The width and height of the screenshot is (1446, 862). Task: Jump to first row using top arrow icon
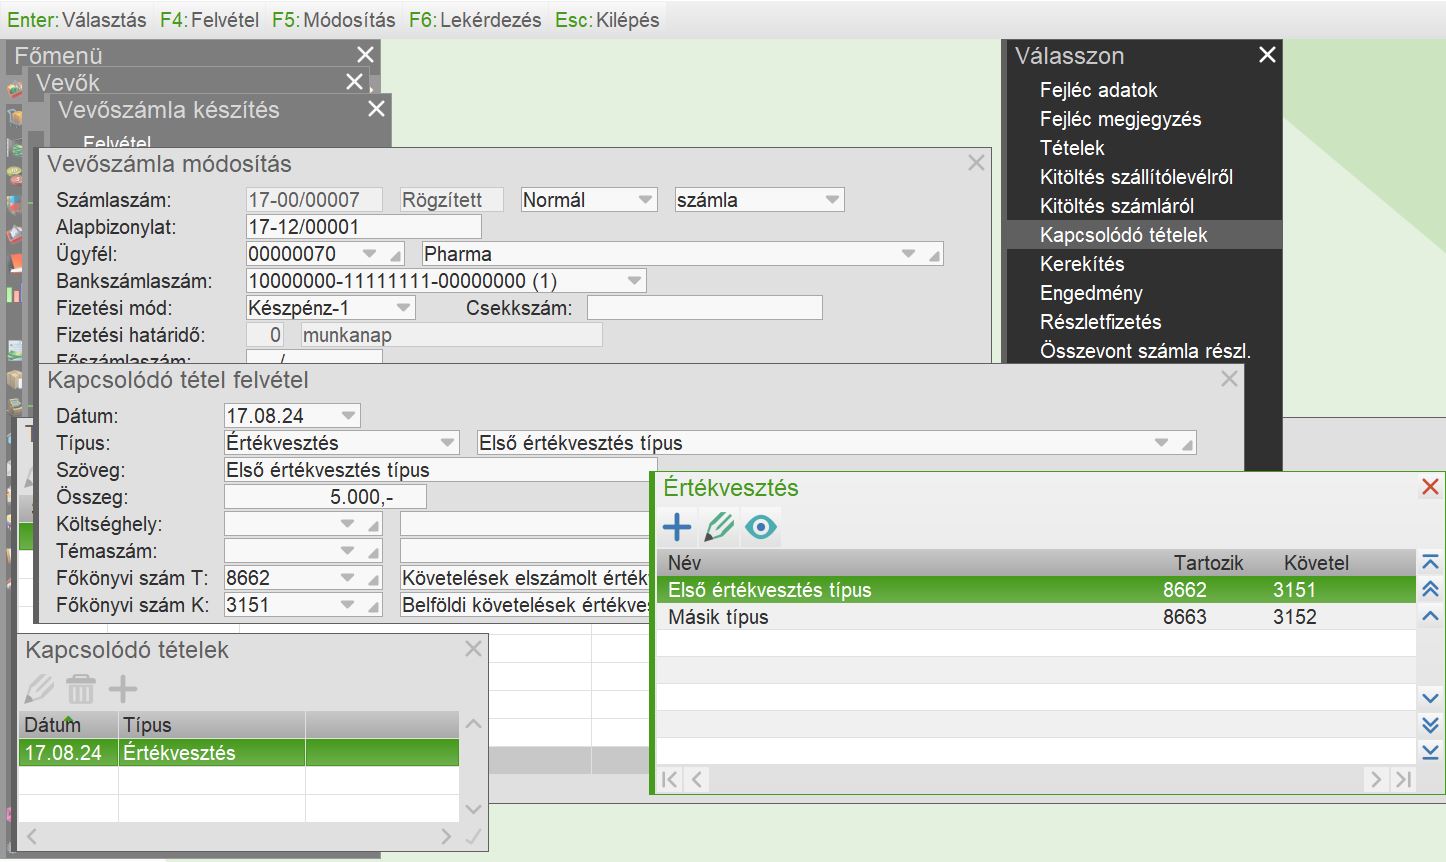tap(1430, 563)
